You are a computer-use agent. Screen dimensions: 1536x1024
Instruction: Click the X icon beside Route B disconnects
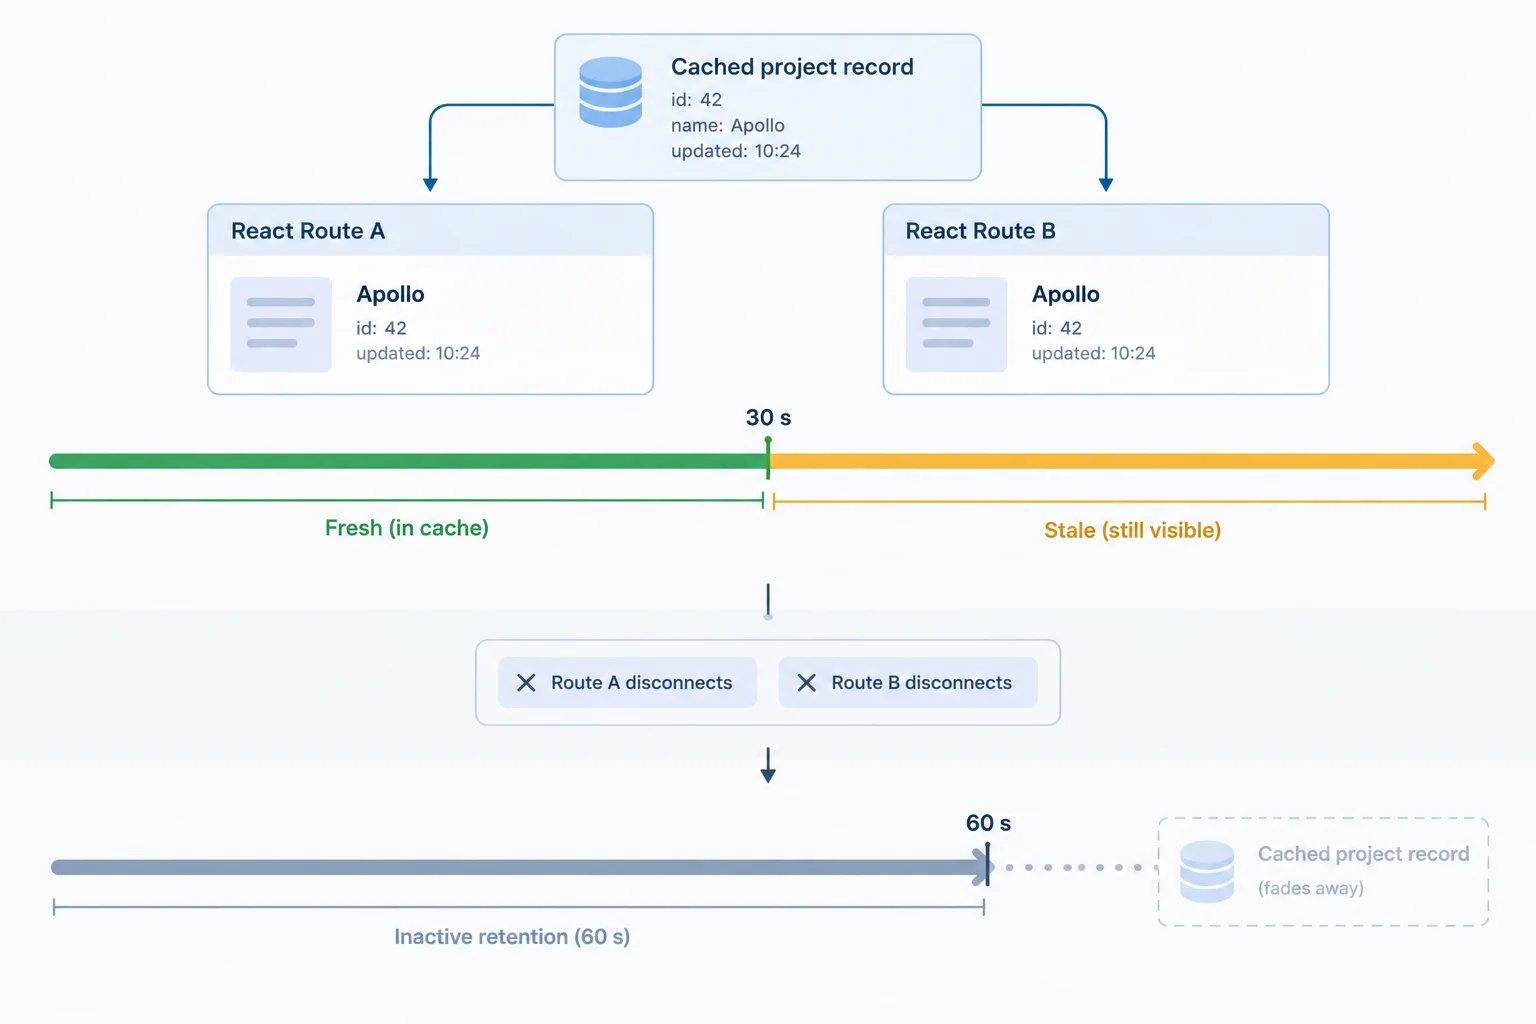[x=806, y=683]
